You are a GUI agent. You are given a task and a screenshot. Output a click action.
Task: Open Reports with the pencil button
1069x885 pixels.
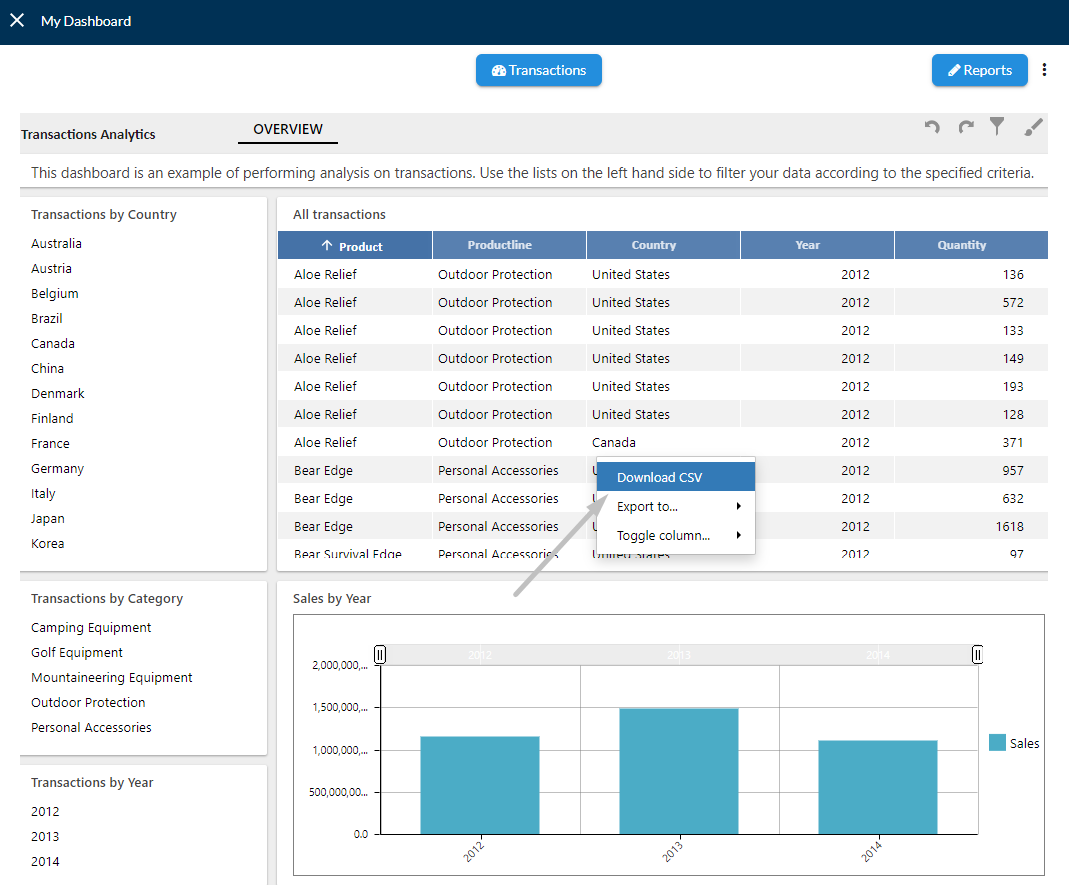980,70
